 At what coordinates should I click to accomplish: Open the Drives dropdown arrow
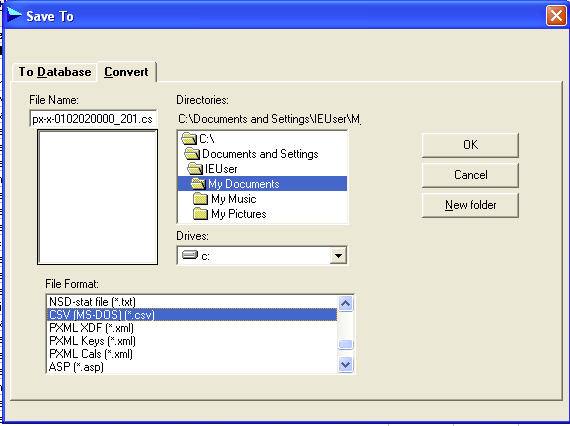tap(338, 256)
